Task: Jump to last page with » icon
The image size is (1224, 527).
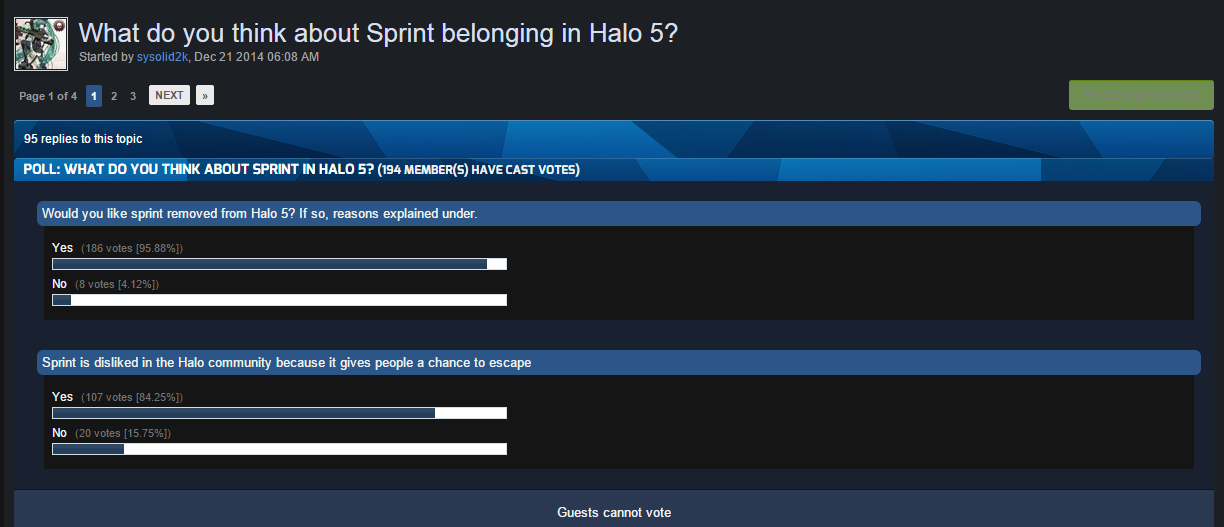Action: coord(205,96)
